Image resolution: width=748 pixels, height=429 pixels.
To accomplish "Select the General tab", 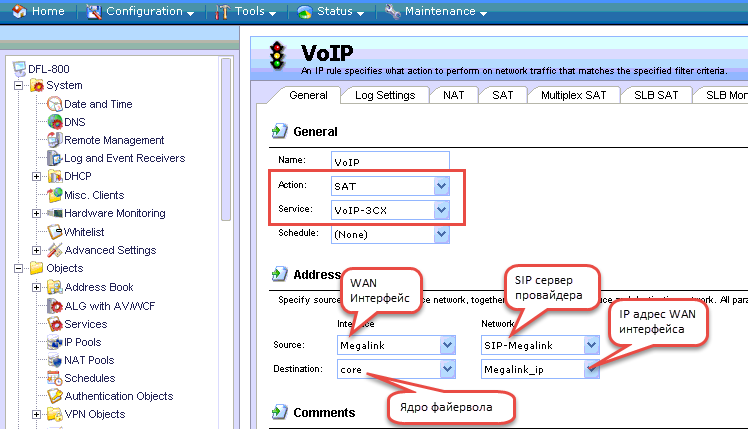I will pyautogui.click(x=308, y=95).
